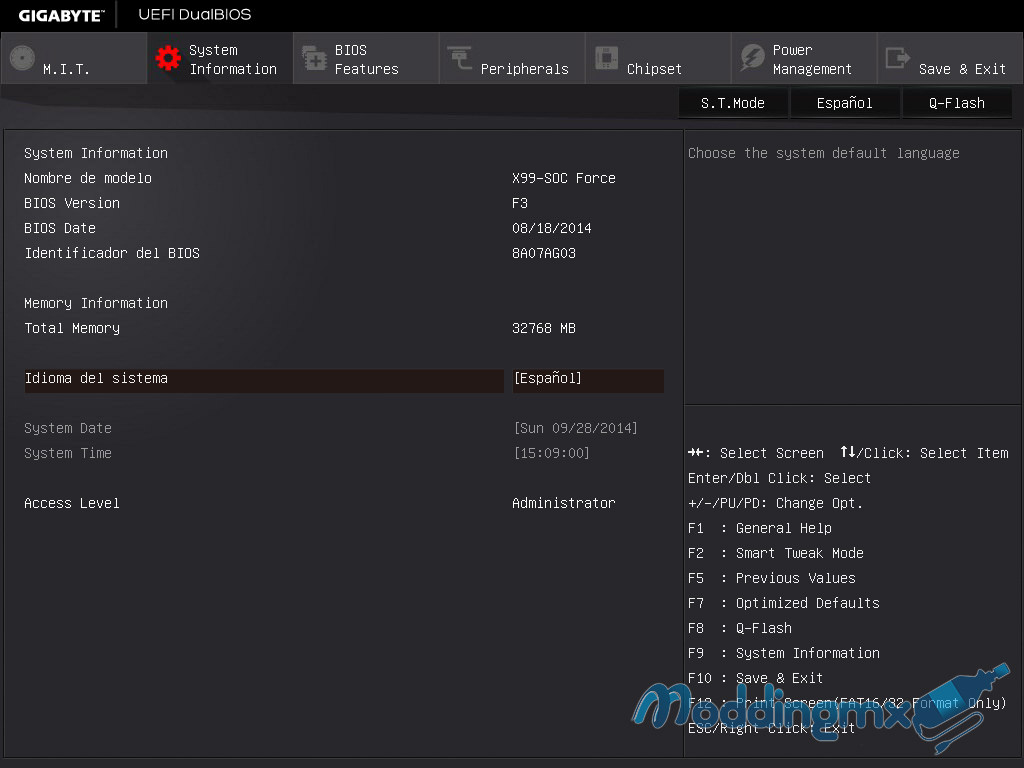Viewport: 1024px width, 768px height.
Task: Click the Power Management lightning icon
Action: (752, 58)
